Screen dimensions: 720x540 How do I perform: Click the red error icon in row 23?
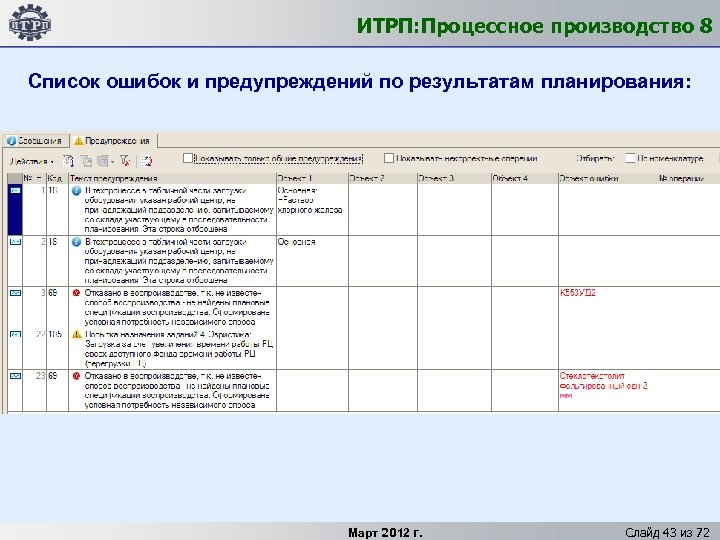coord(77,376)
